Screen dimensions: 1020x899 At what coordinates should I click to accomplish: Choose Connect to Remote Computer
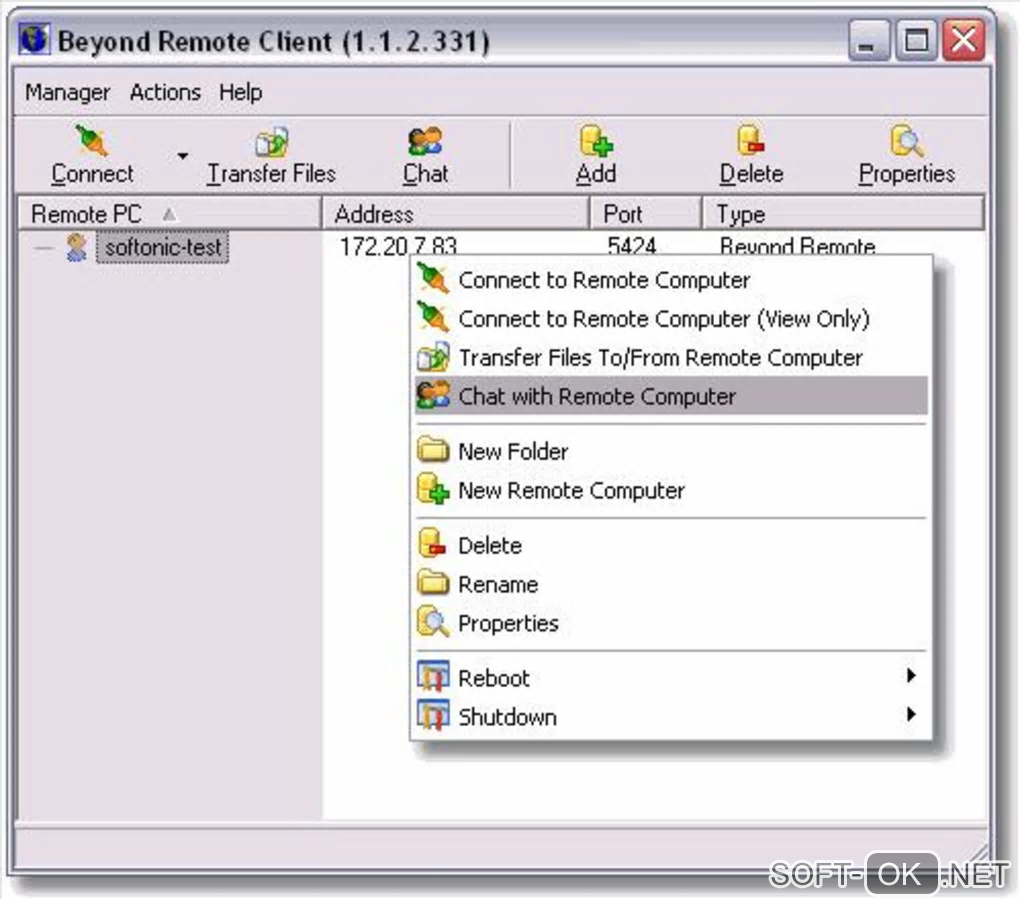671,280
